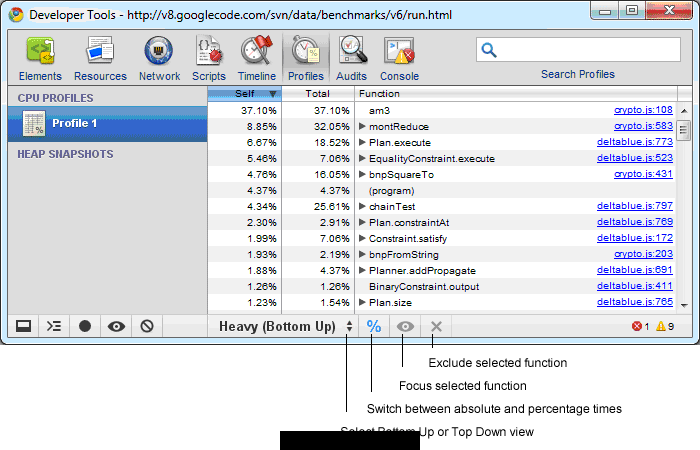
Task: Show the console drawer
Action: (54, 326)
